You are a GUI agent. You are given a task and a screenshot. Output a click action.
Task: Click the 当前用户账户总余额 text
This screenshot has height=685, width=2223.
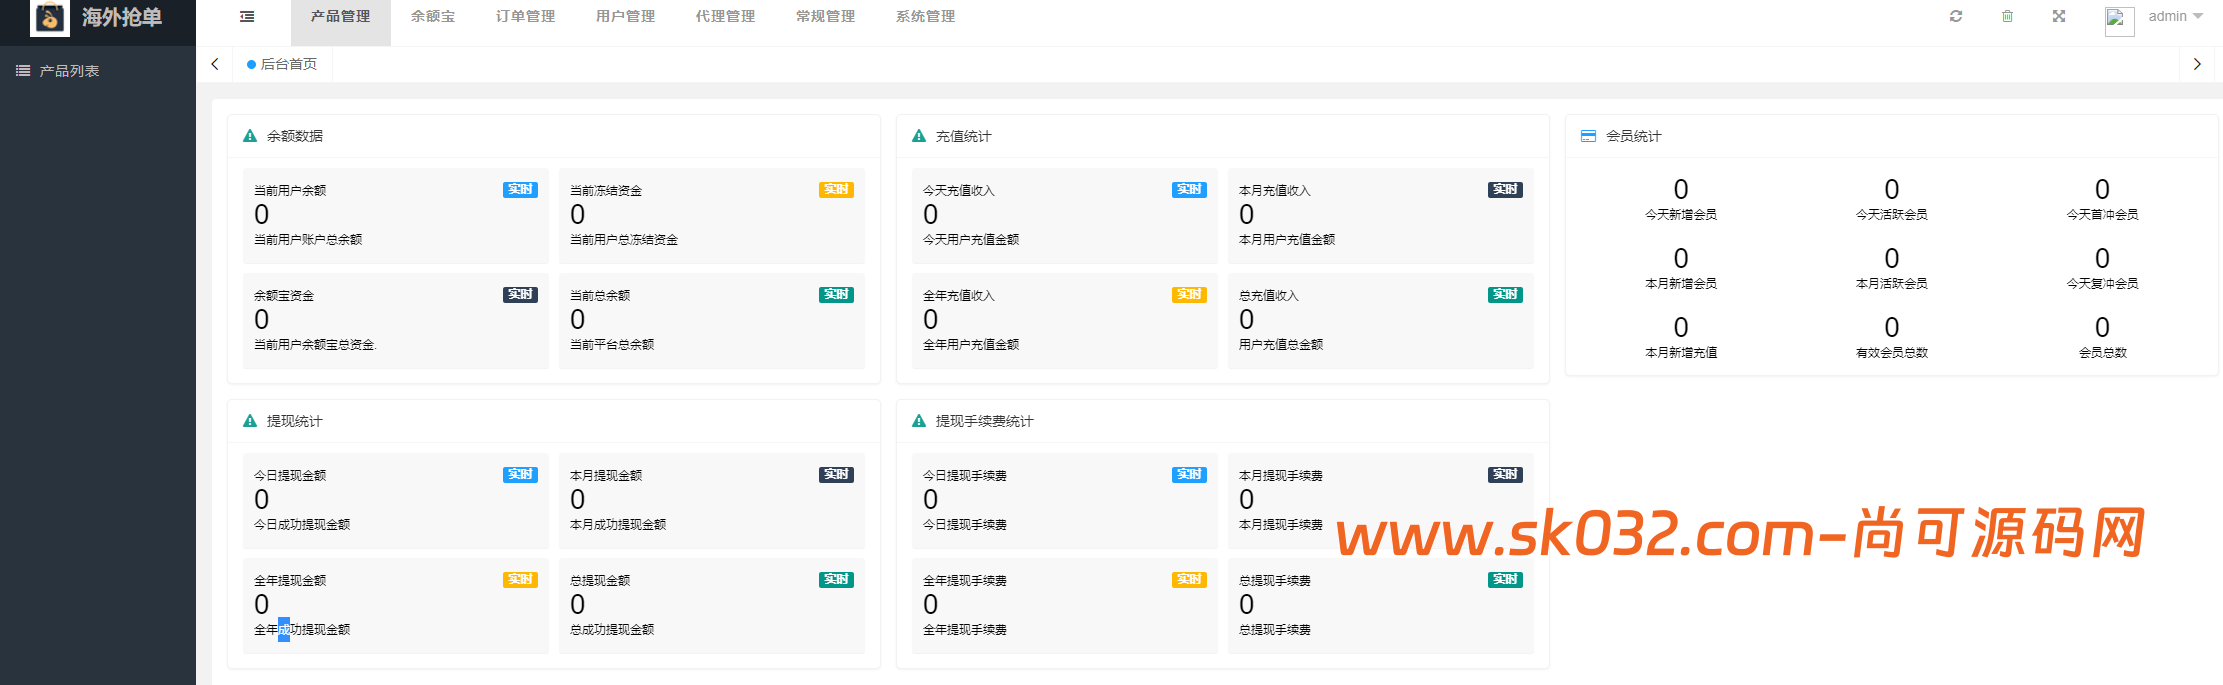point(308,240)
